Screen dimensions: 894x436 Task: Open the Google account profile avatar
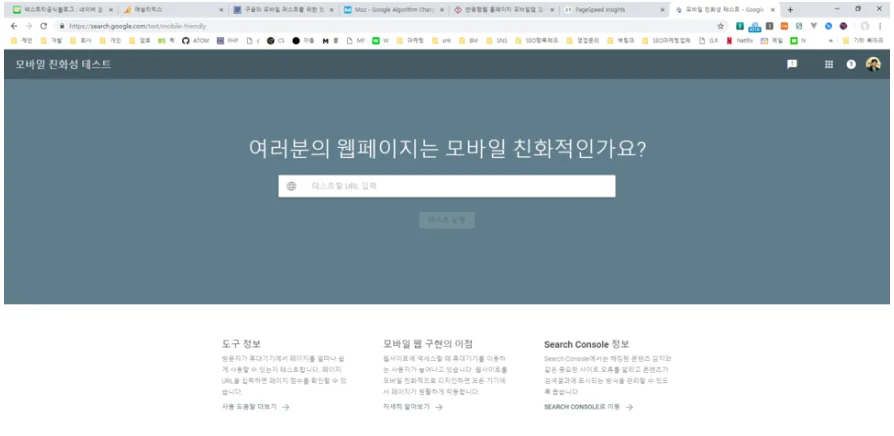tap(873, 64)
